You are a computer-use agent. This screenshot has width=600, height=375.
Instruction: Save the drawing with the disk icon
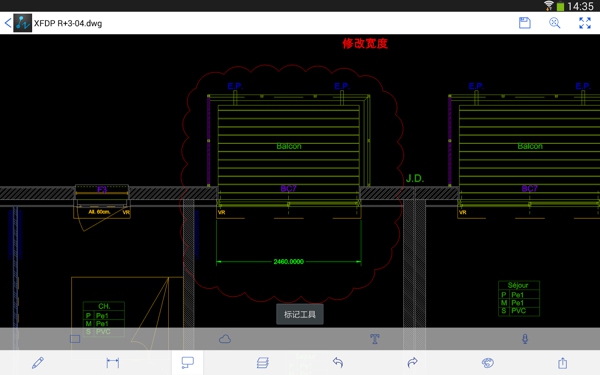pyautogui.click(x=525, y=23)
